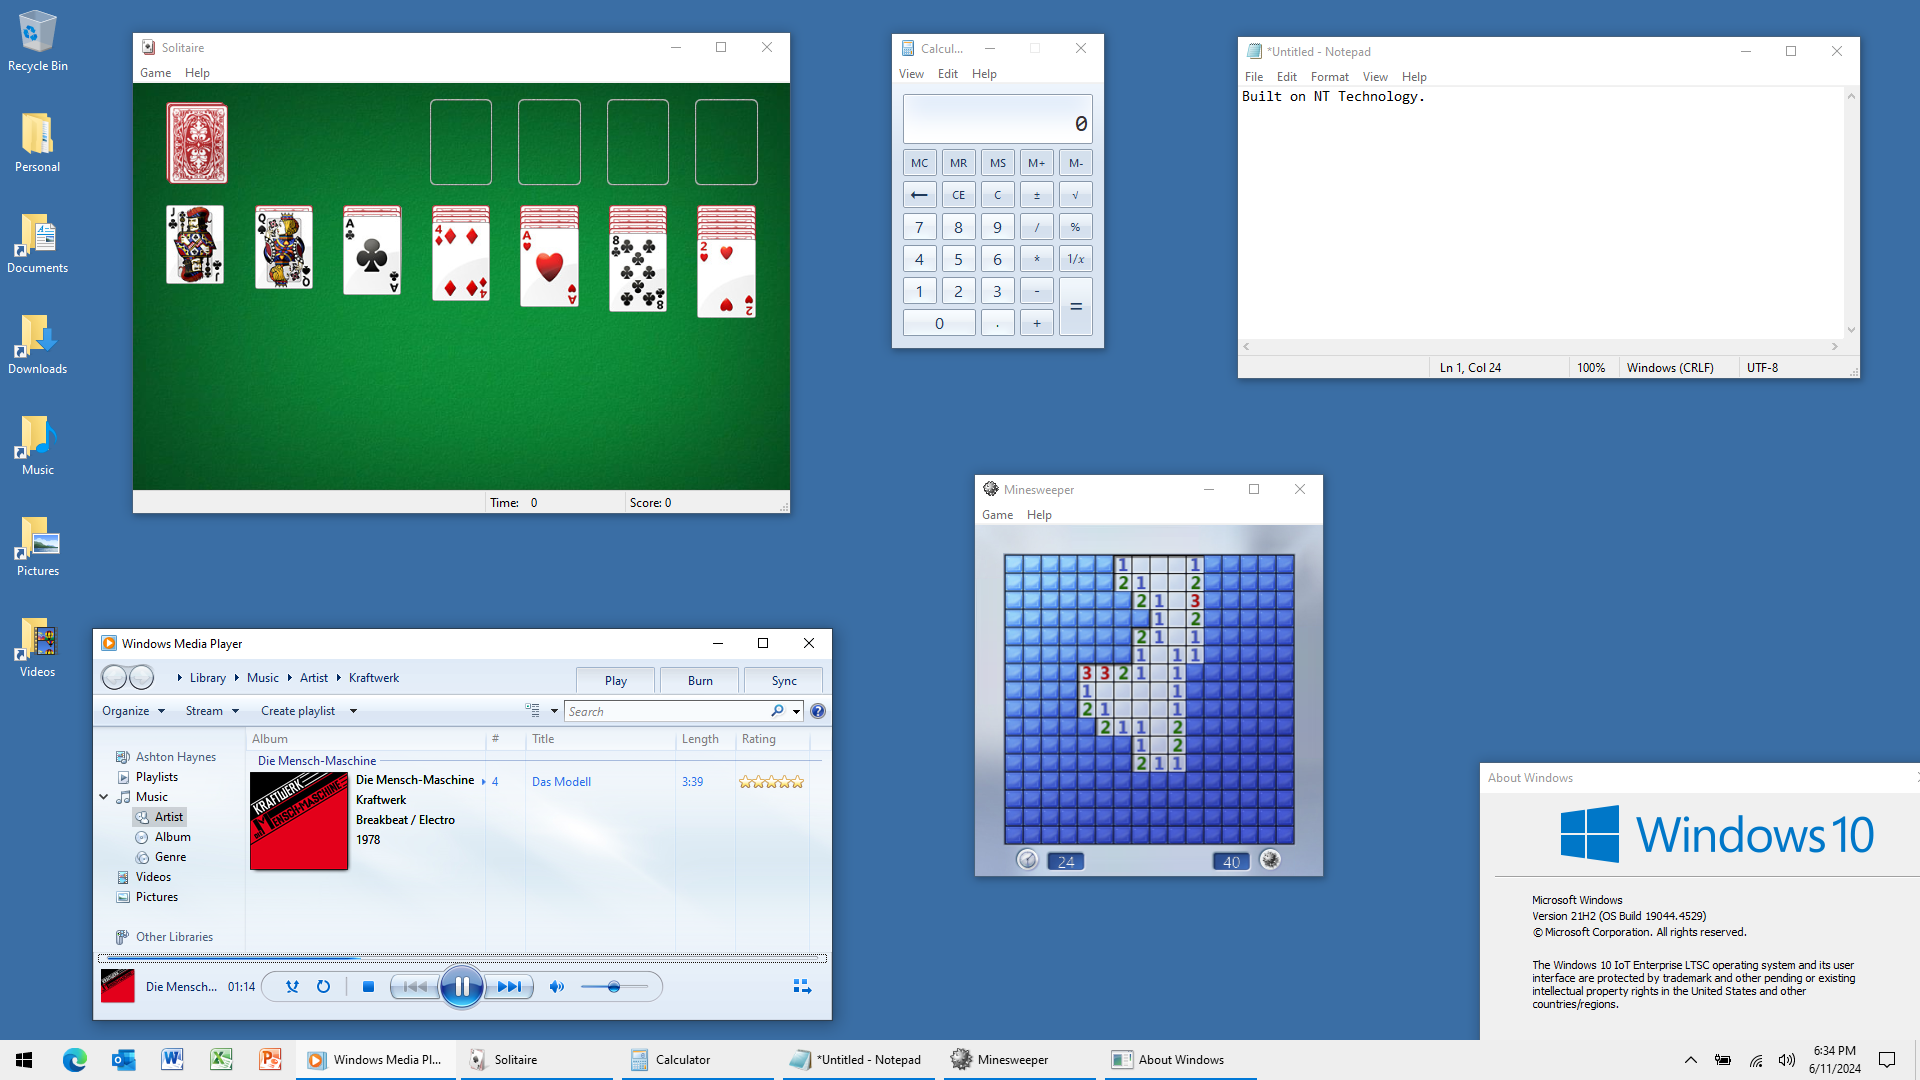This screenshot has height=1080, width=1920.
Task: Skip to next track
Action: (509, 987)
